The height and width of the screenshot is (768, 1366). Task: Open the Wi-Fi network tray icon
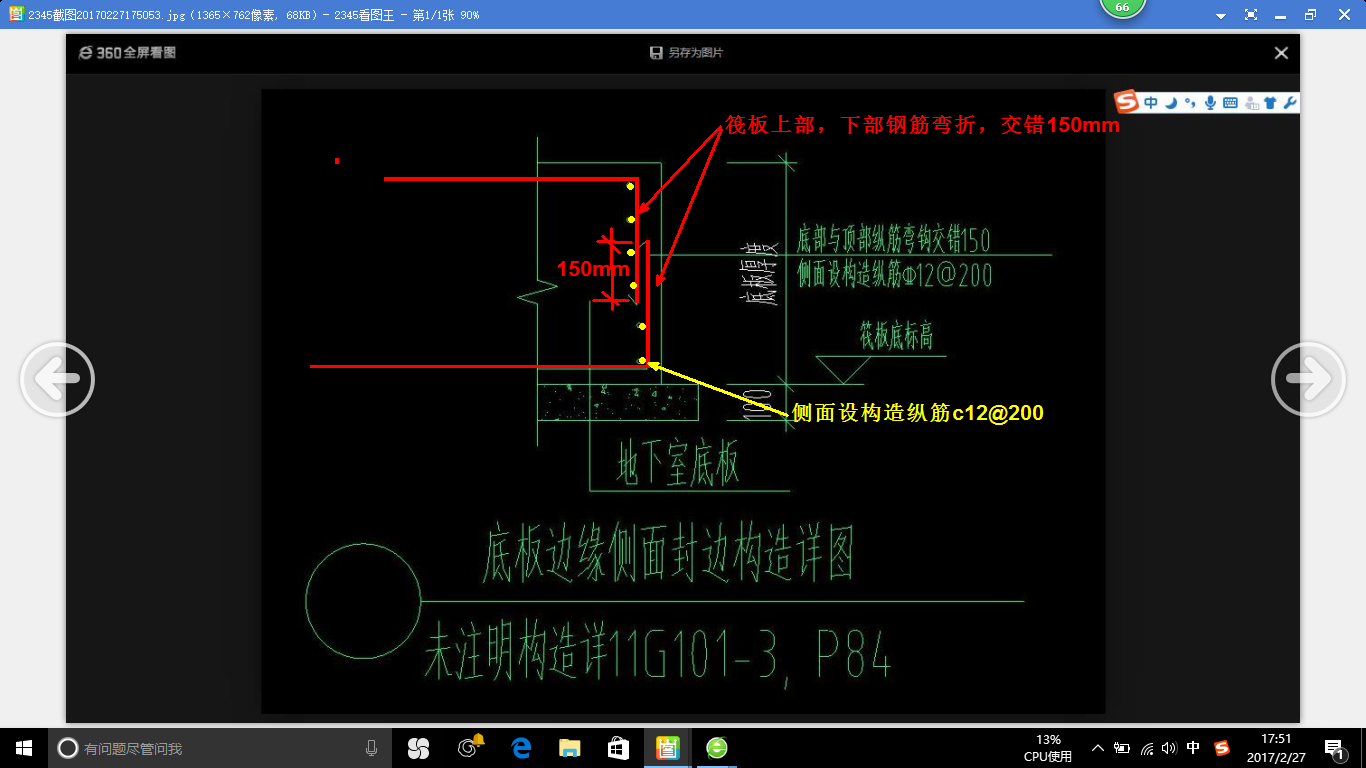point(1147,748)
